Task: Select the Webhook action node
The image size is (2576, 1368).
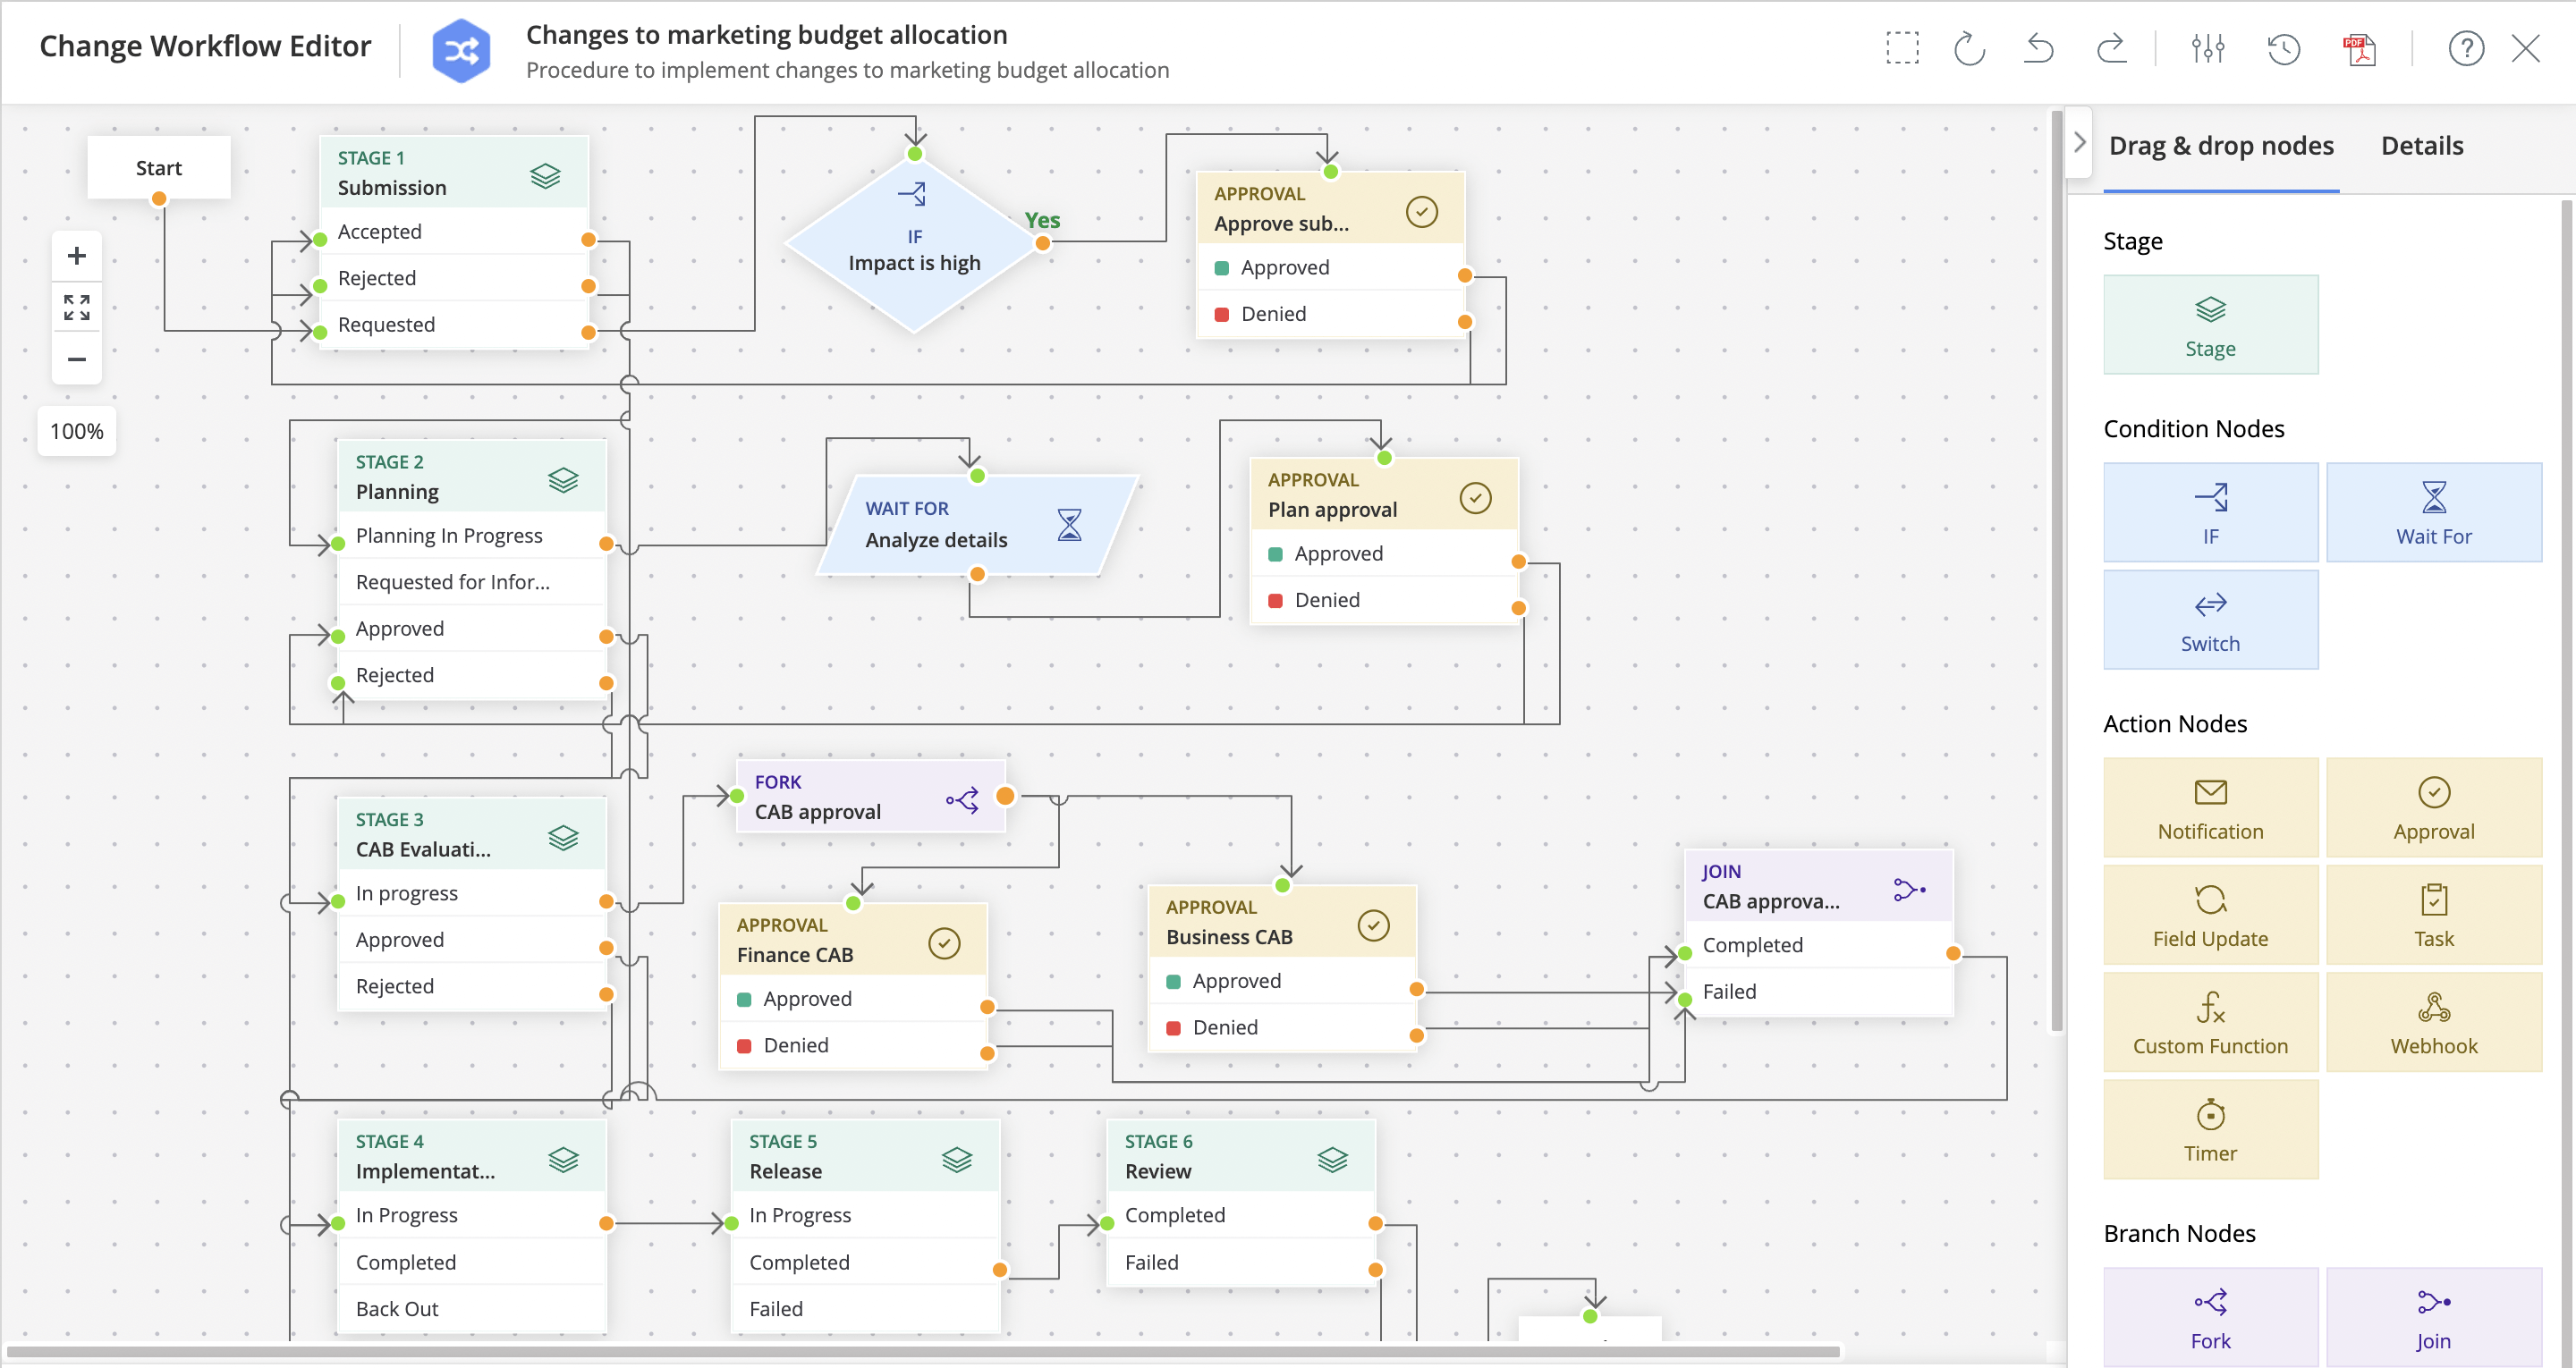Action: (x=2432, y=1021)
